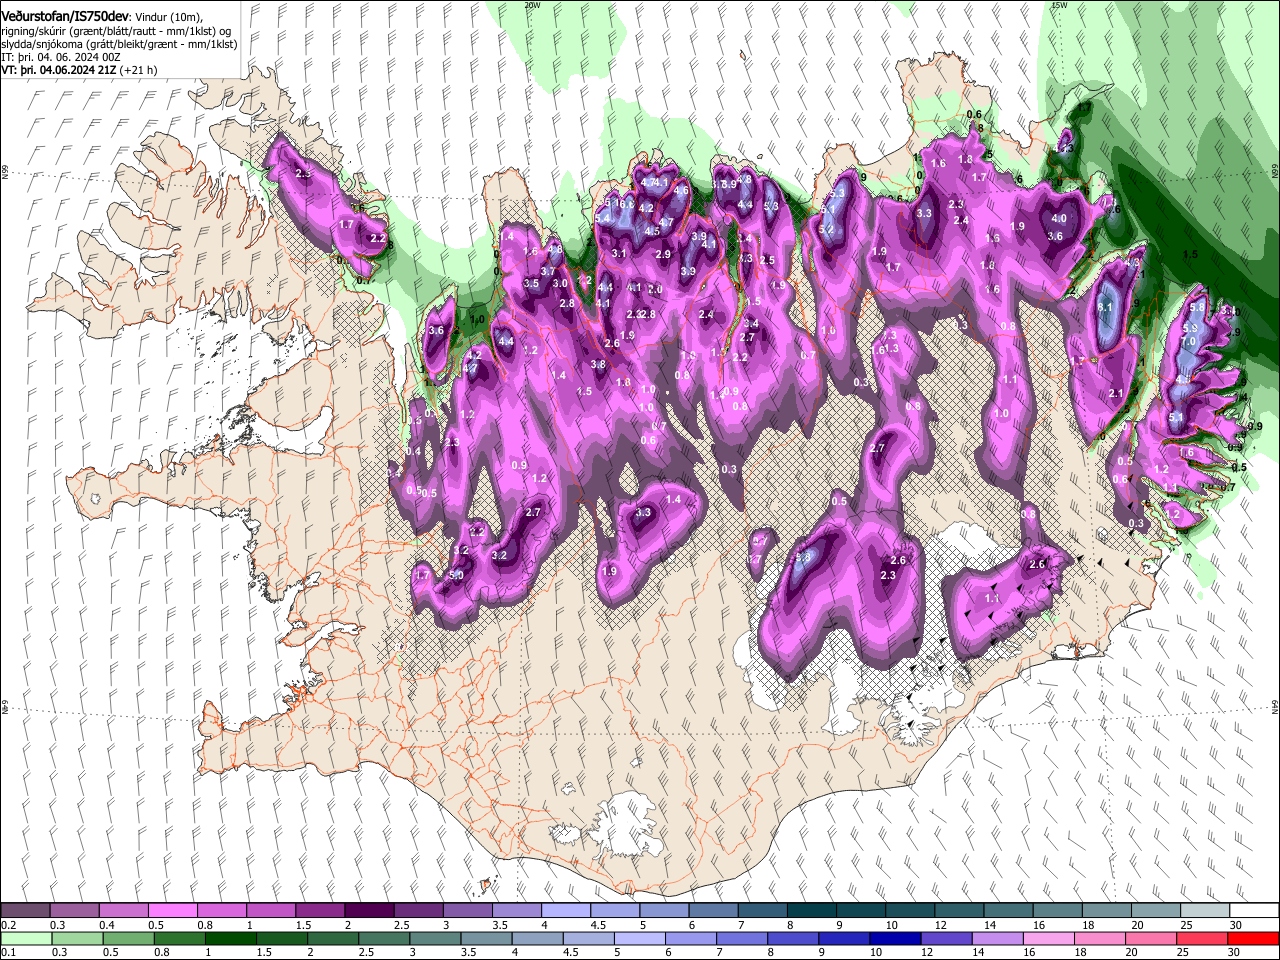1280x960 pixels.
Task: Pick the lower legend swatch between 7 and 8
Action: [742, 938]
